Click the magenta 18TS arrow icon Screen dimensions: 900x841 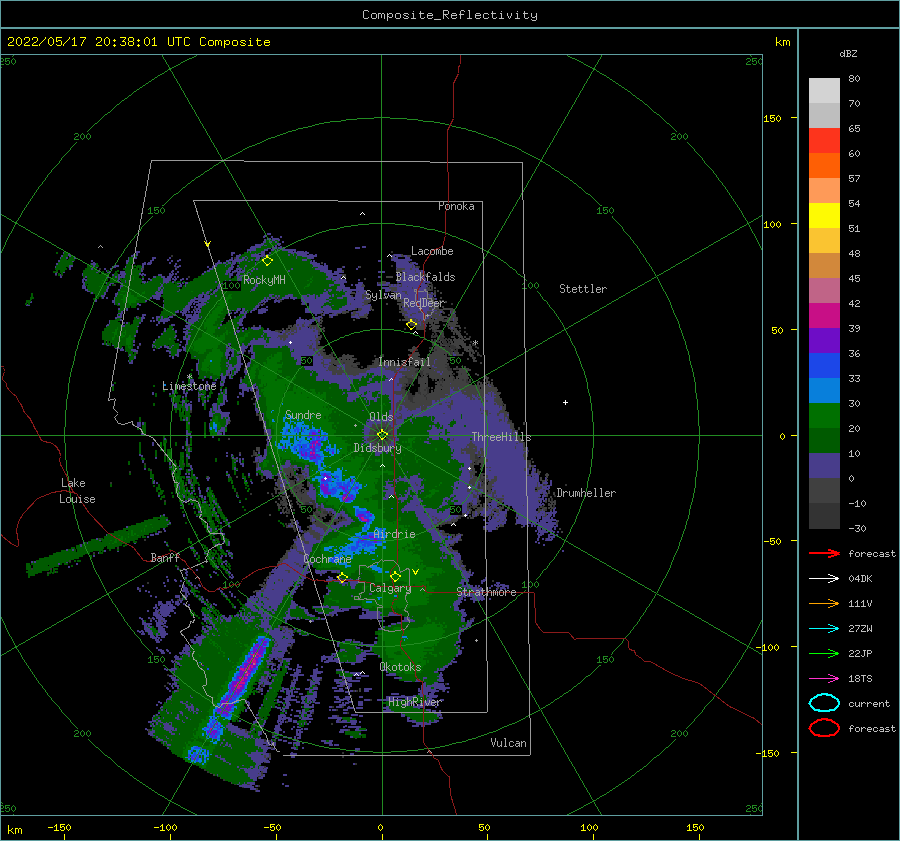point(824,679)
